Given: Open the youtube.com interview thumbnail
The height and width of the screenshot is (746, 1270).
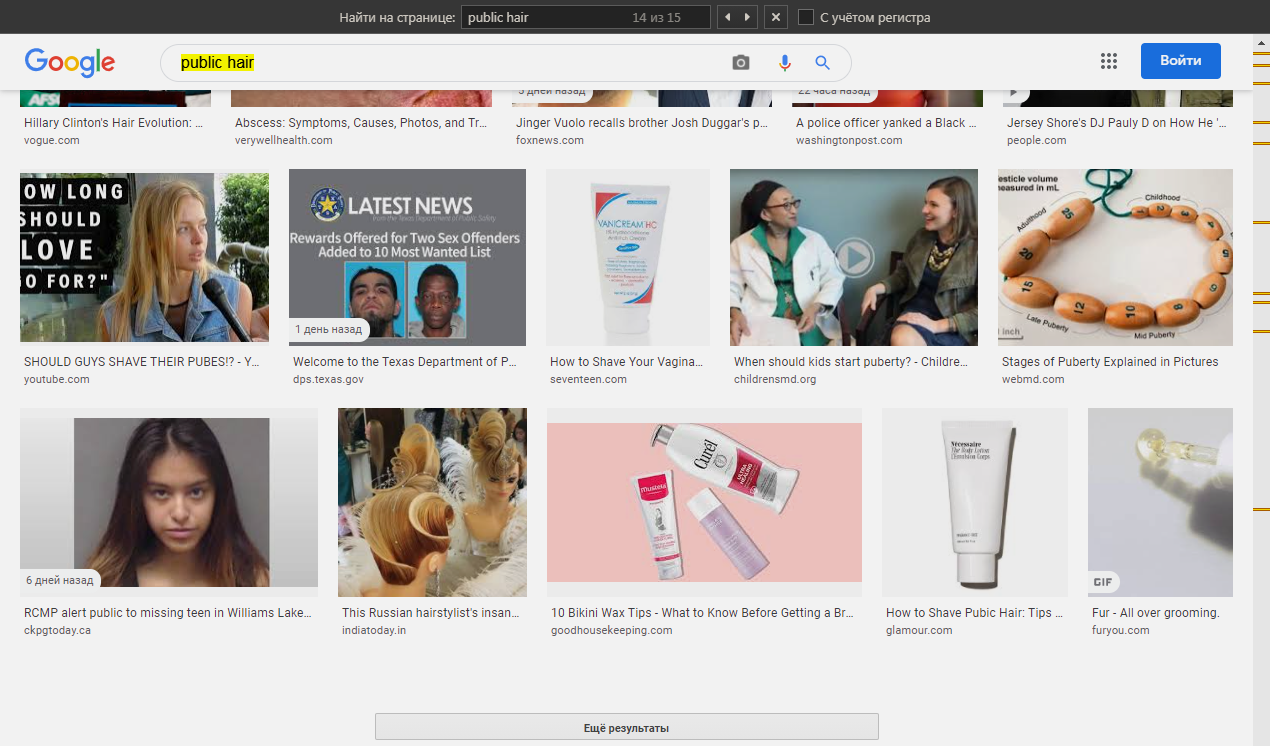Looking at the screenshot, I should 144,258.
